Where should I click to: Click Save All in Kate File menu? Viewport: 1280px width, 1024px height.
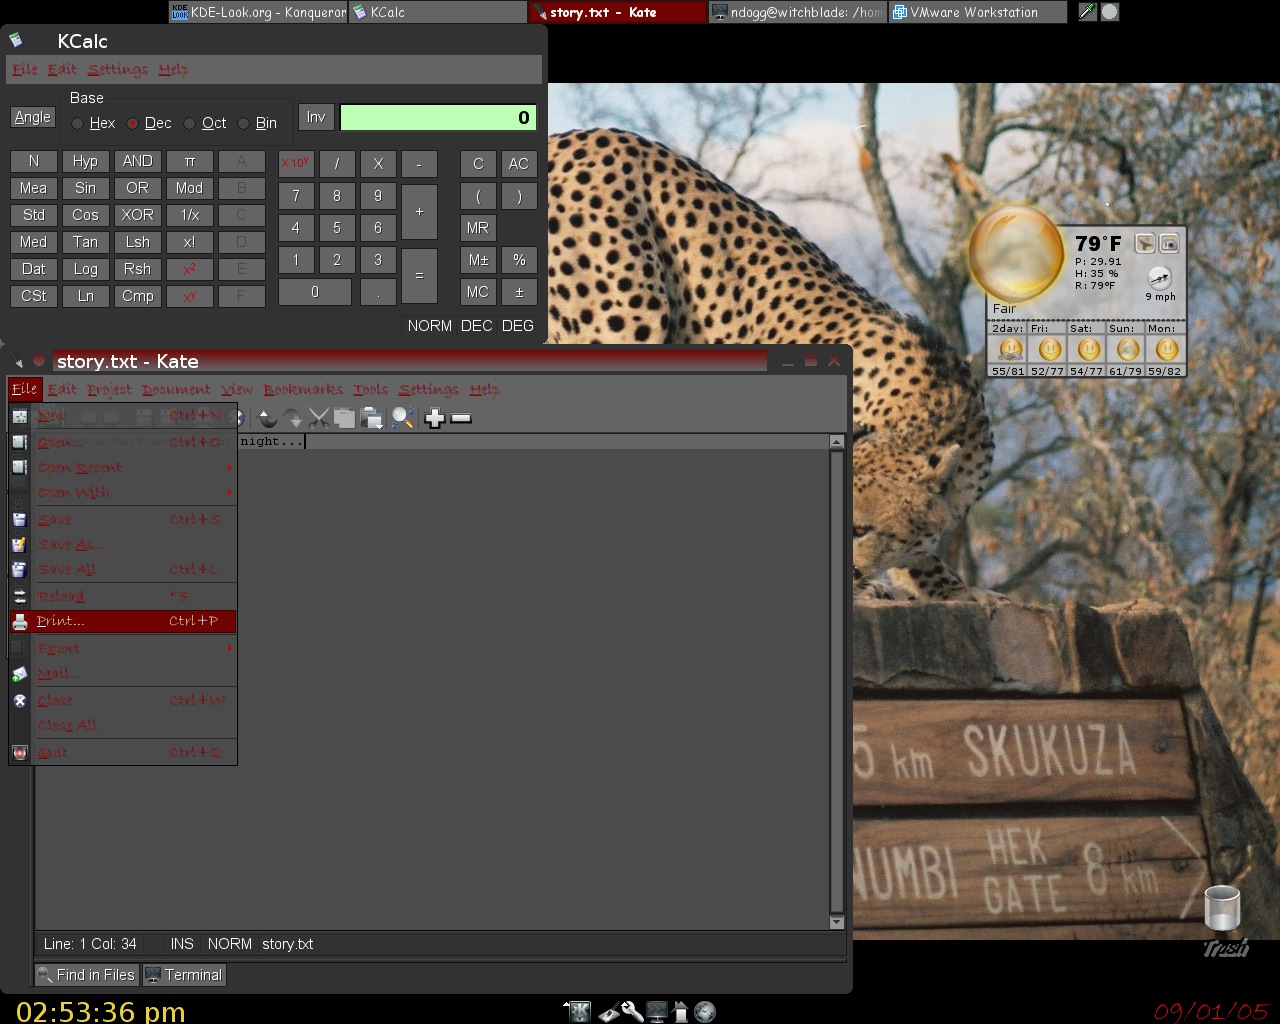point(123,570)
